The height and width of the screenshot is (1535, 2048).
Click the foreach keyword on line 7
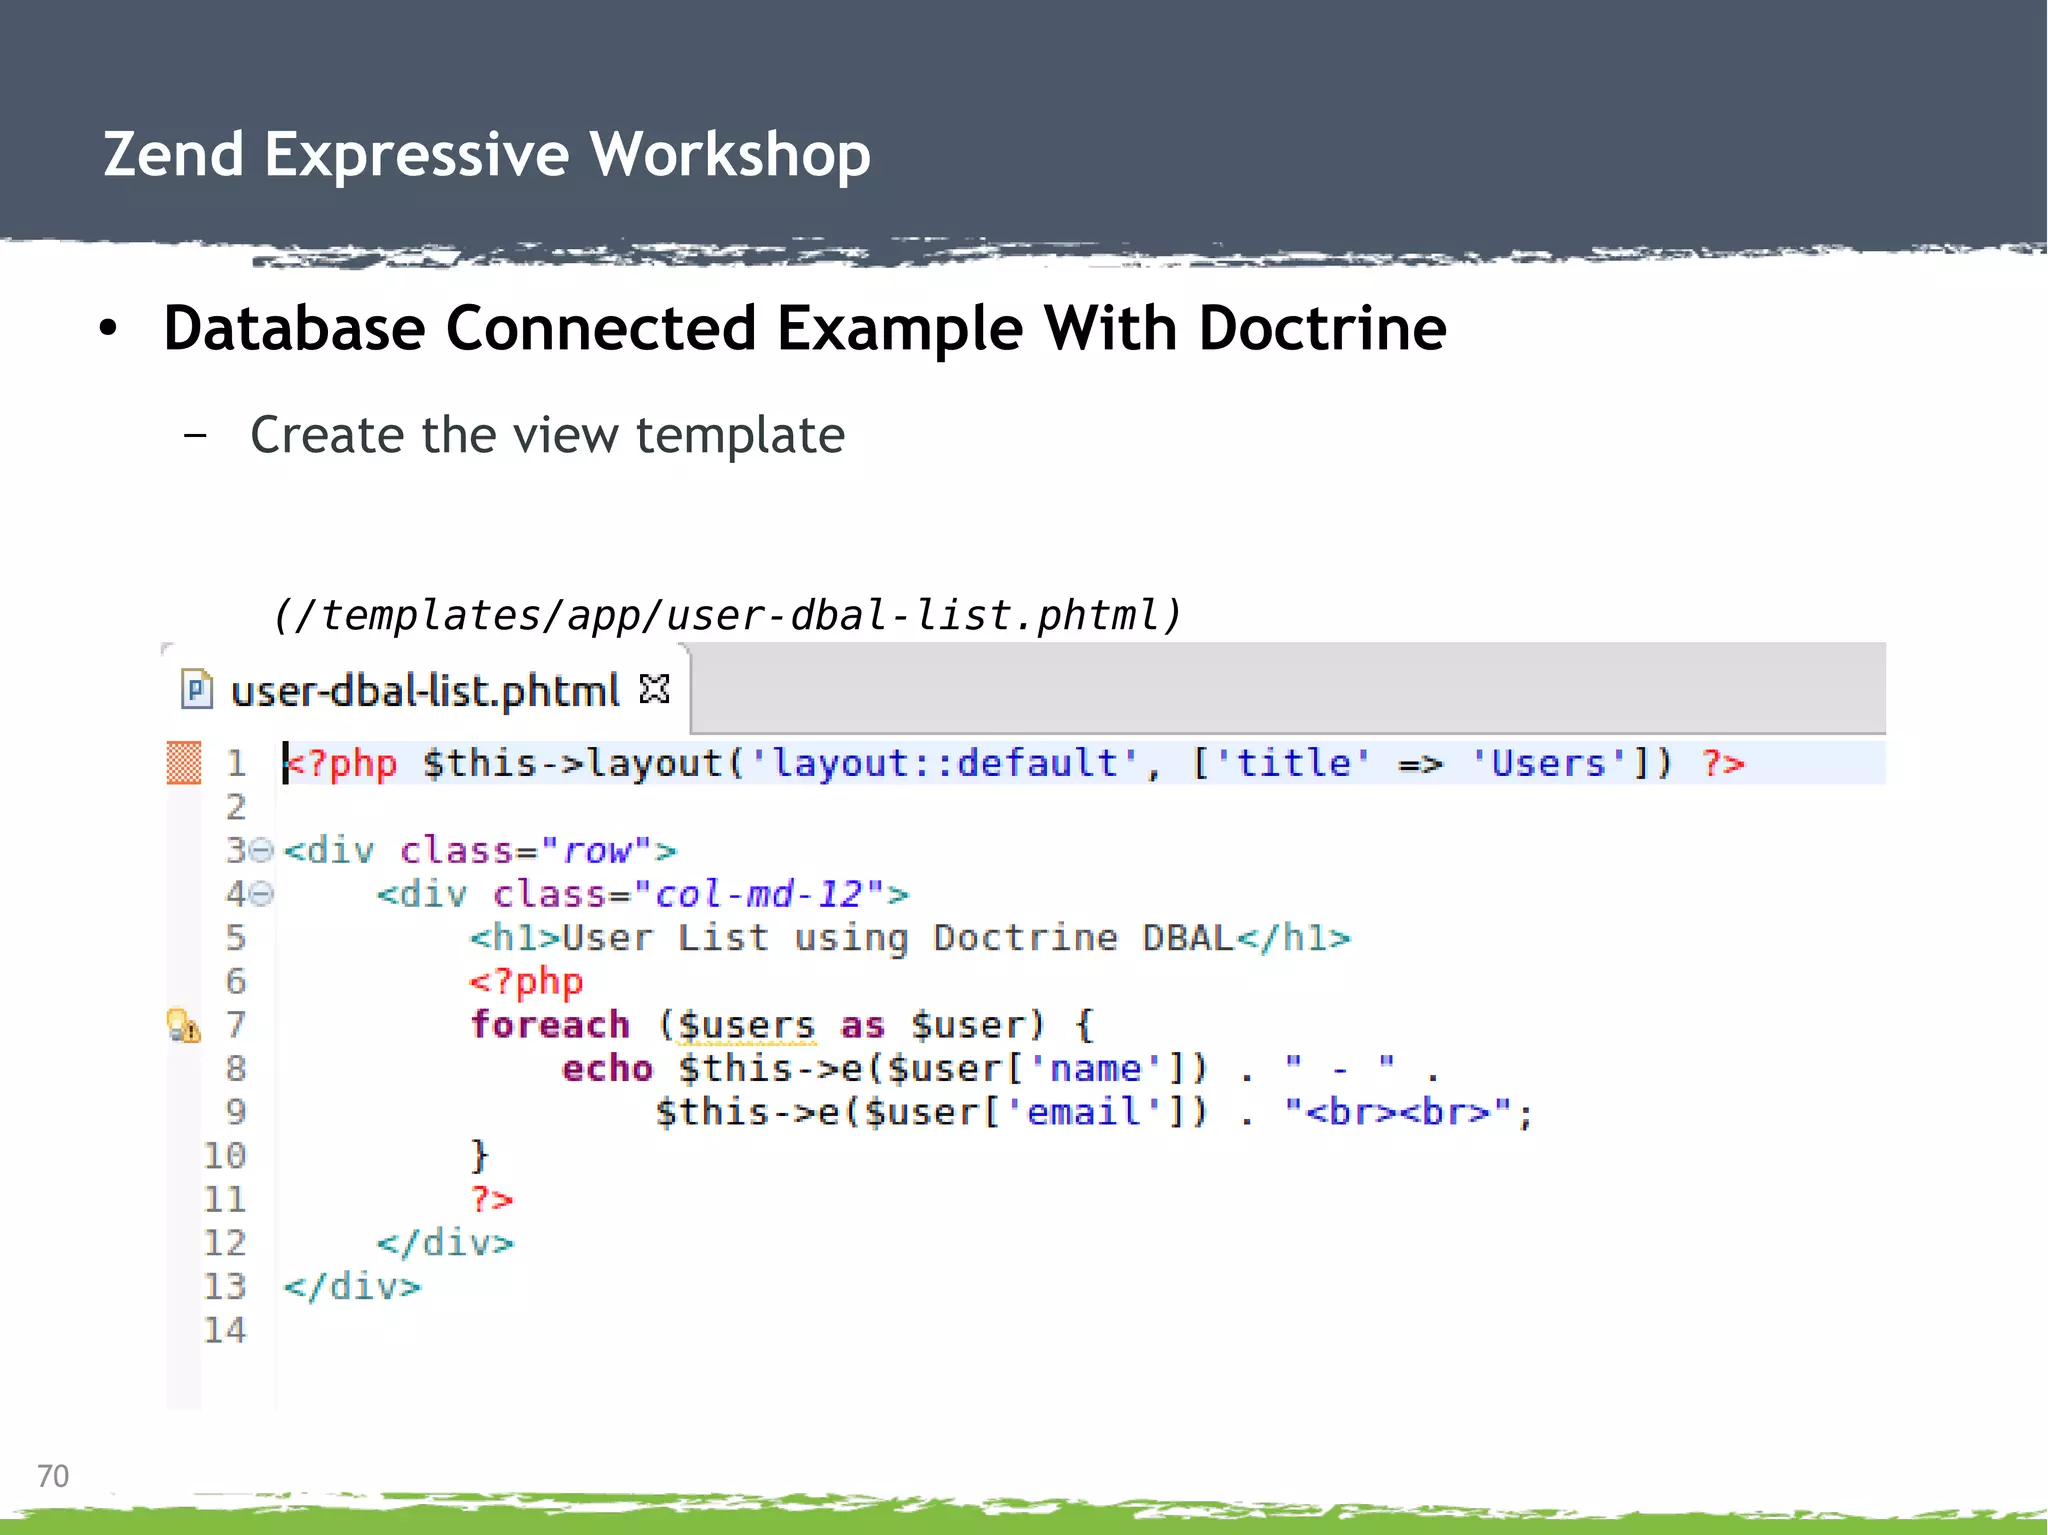pos(550,1025)
